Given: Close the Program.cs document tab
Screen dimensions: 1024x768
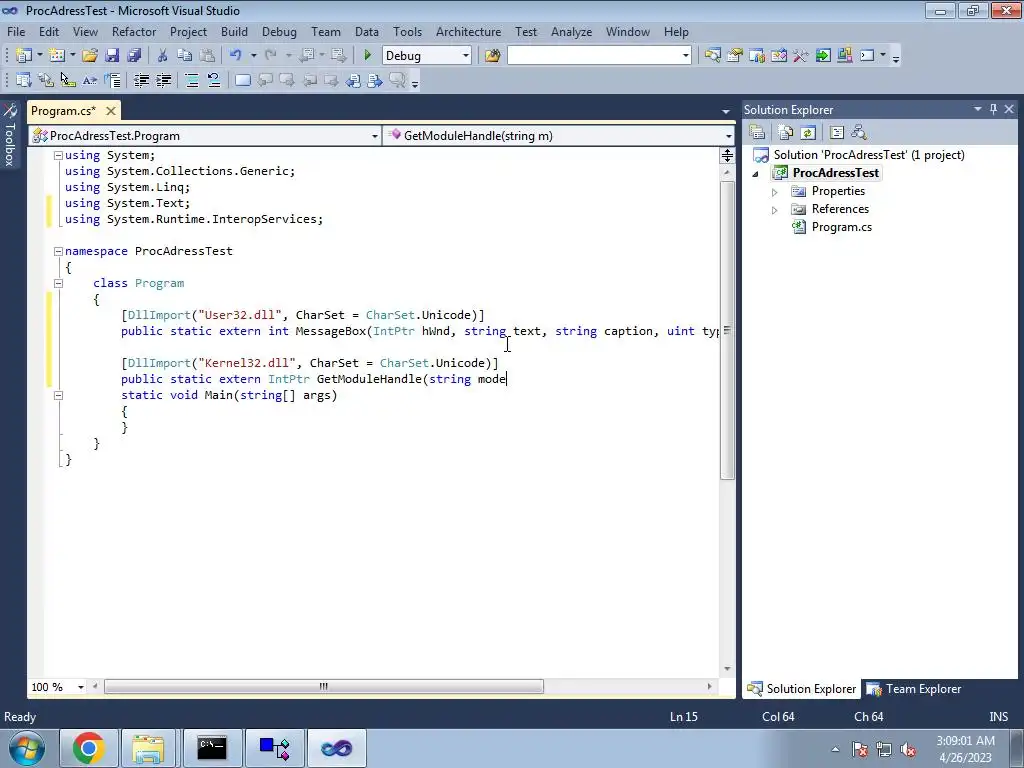Looking at the screenshot, I should tap(111, 111).
